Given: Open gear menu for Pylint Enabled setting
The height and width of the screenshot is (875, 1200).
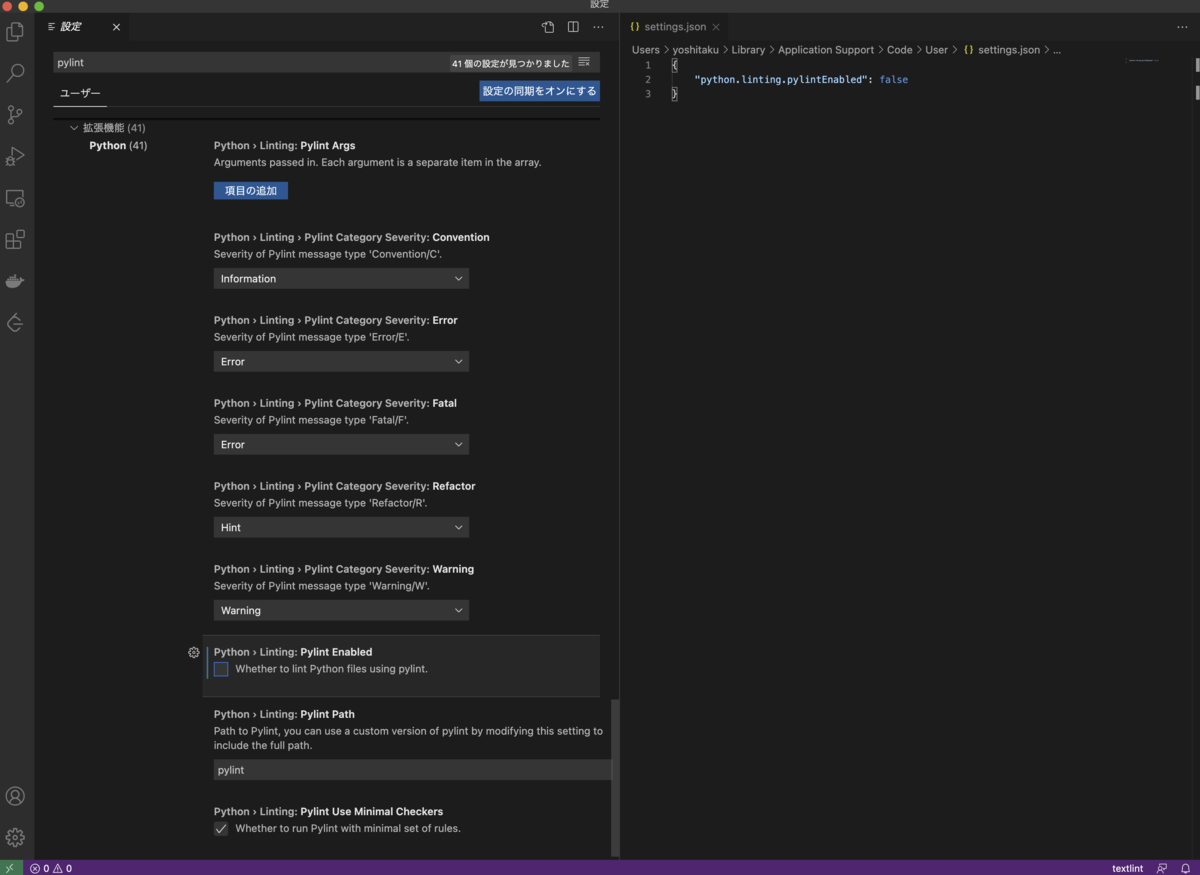Looking at the screenshot, I should (194, 652).
